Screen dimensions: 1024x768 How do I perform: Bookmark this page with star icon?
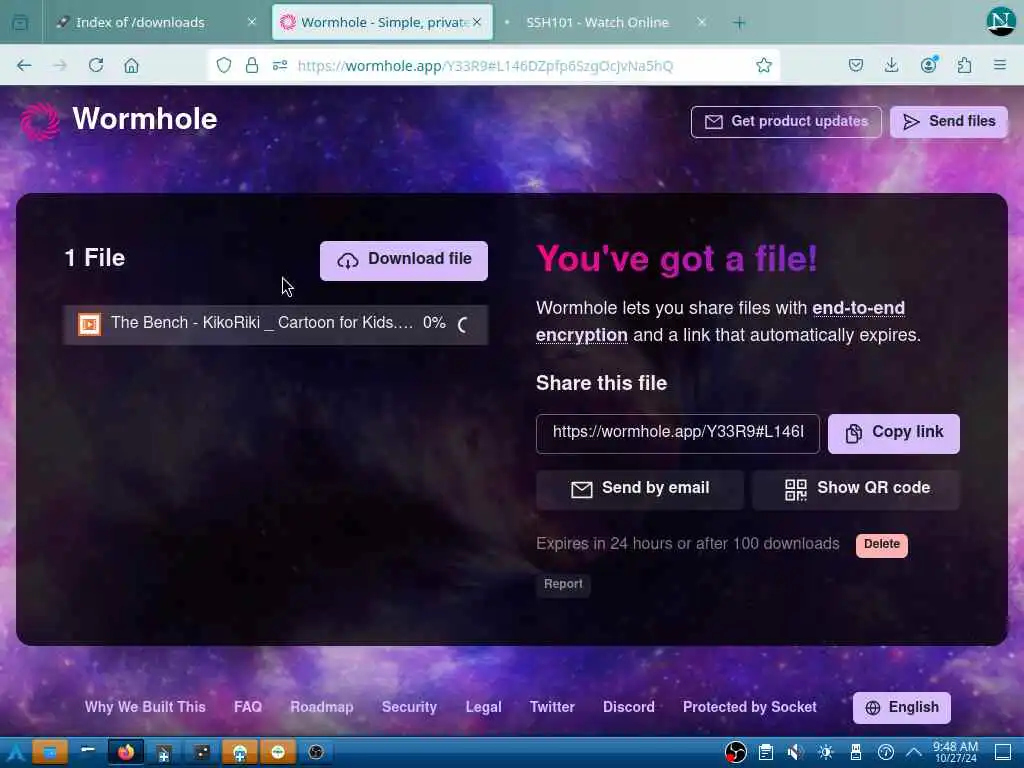click(763, 65)
